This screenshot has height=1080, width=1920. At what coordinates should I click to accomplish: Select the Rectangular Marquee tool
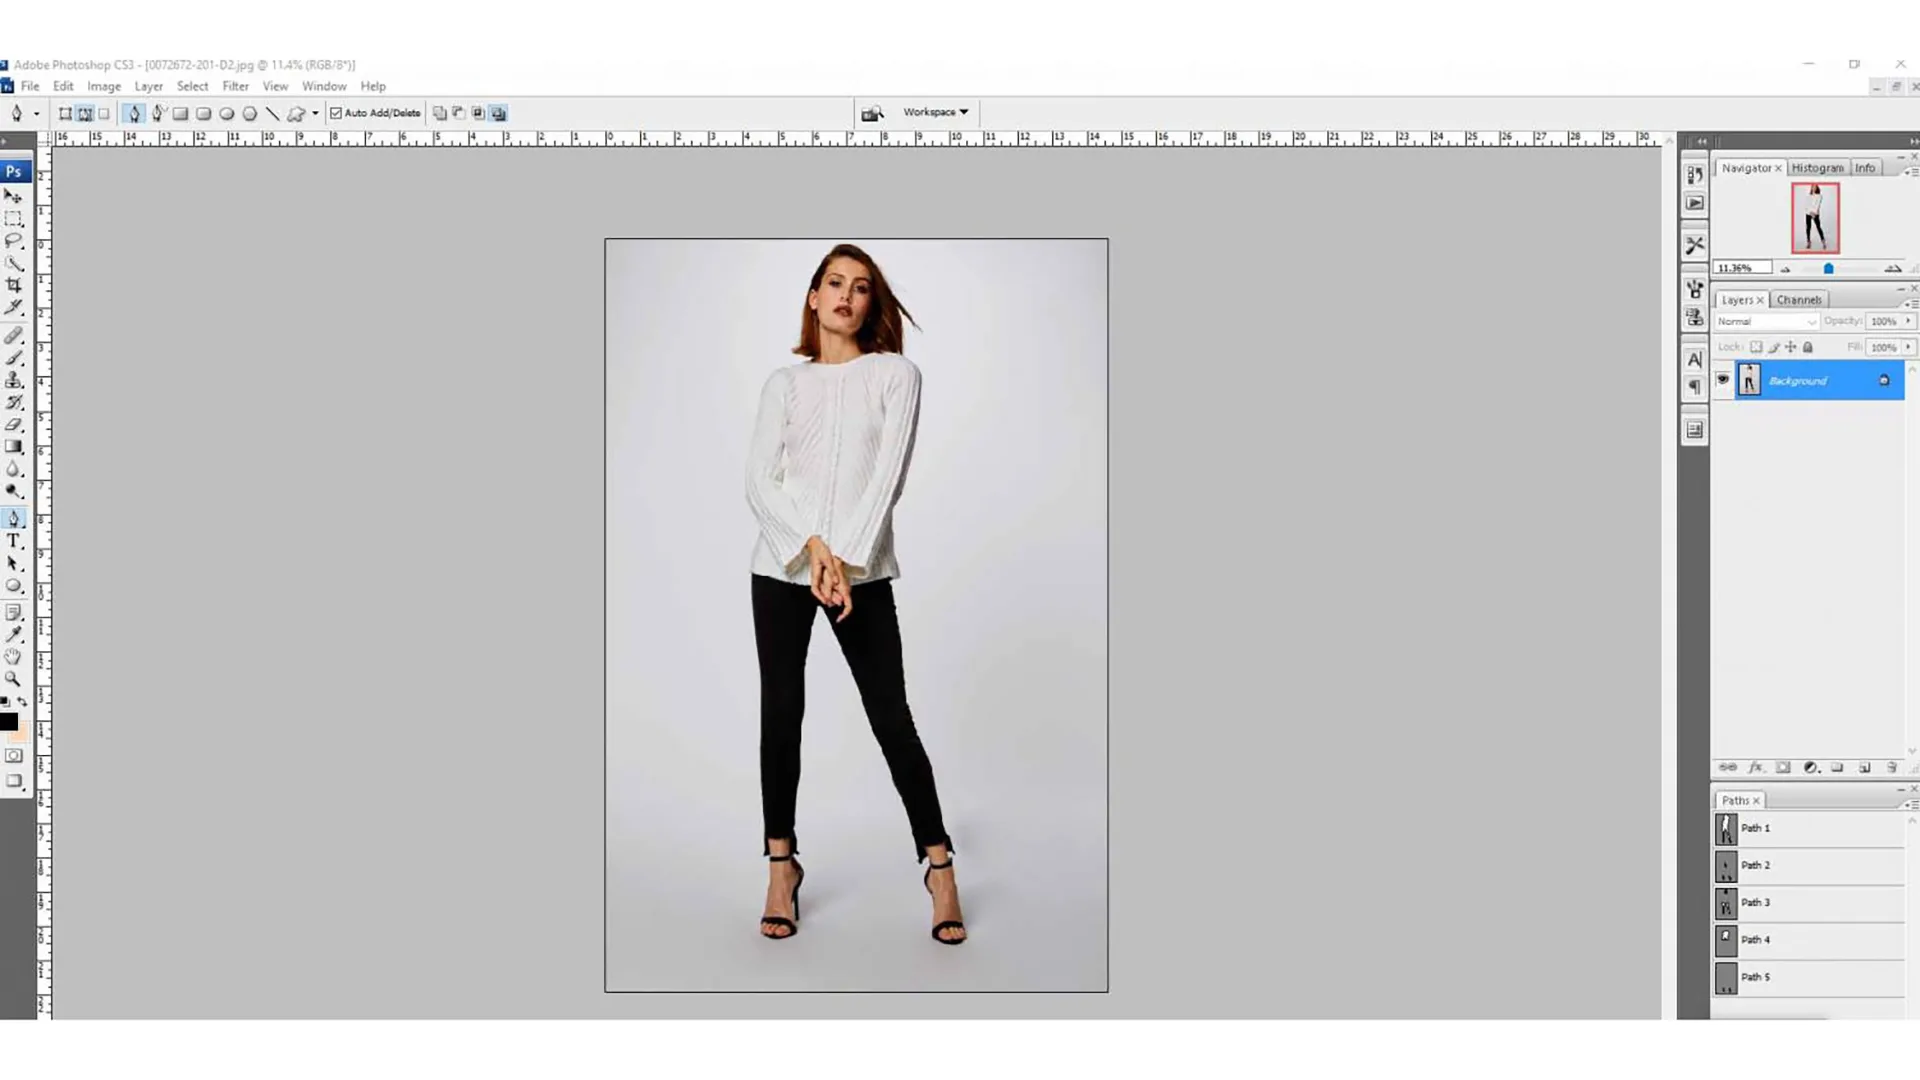click(13, 218)
